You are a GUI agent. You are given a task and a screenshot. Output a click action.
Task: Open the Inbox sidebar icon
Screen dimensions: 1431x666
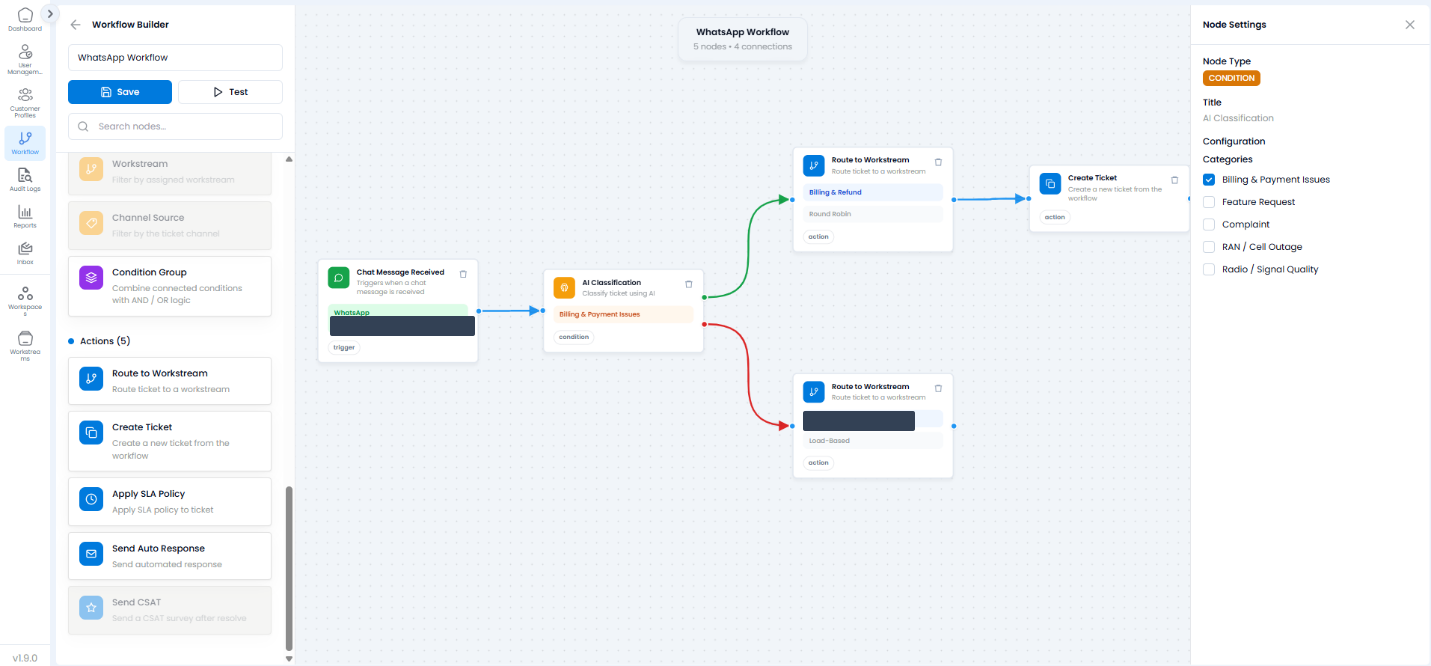coord(25,253)
